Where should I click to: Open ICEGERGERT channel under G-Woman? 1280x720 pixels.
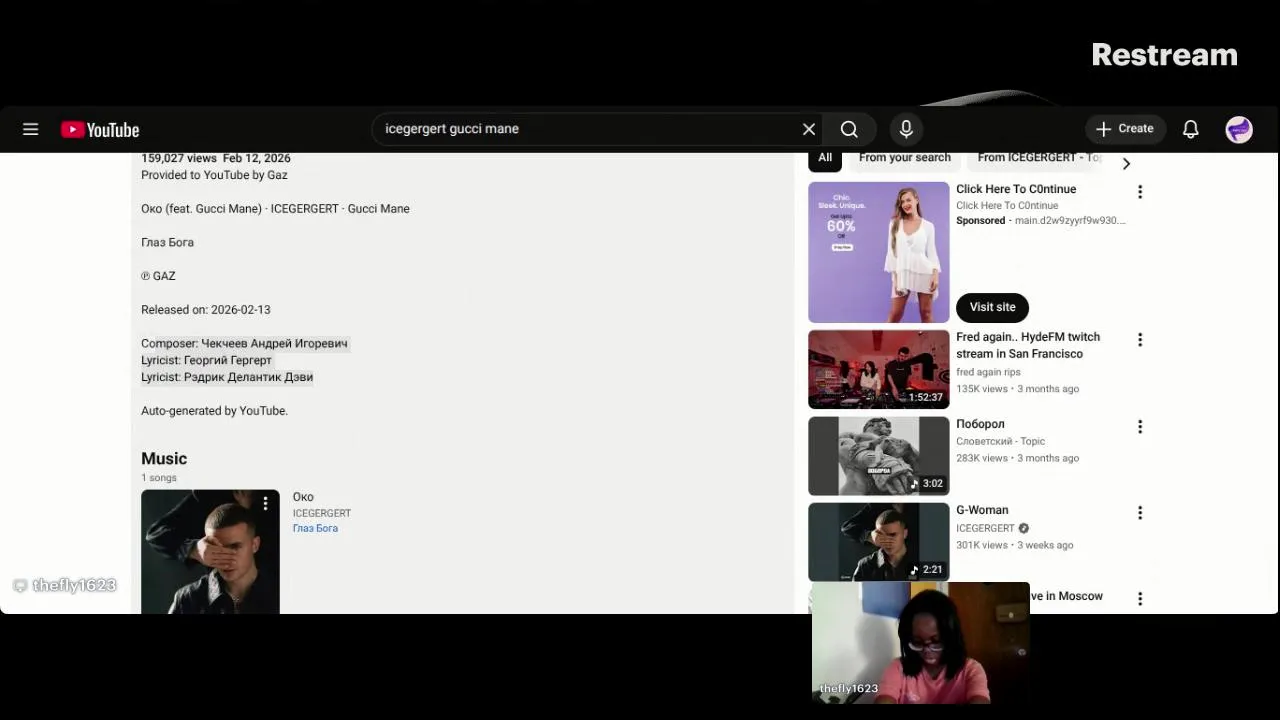985,528
